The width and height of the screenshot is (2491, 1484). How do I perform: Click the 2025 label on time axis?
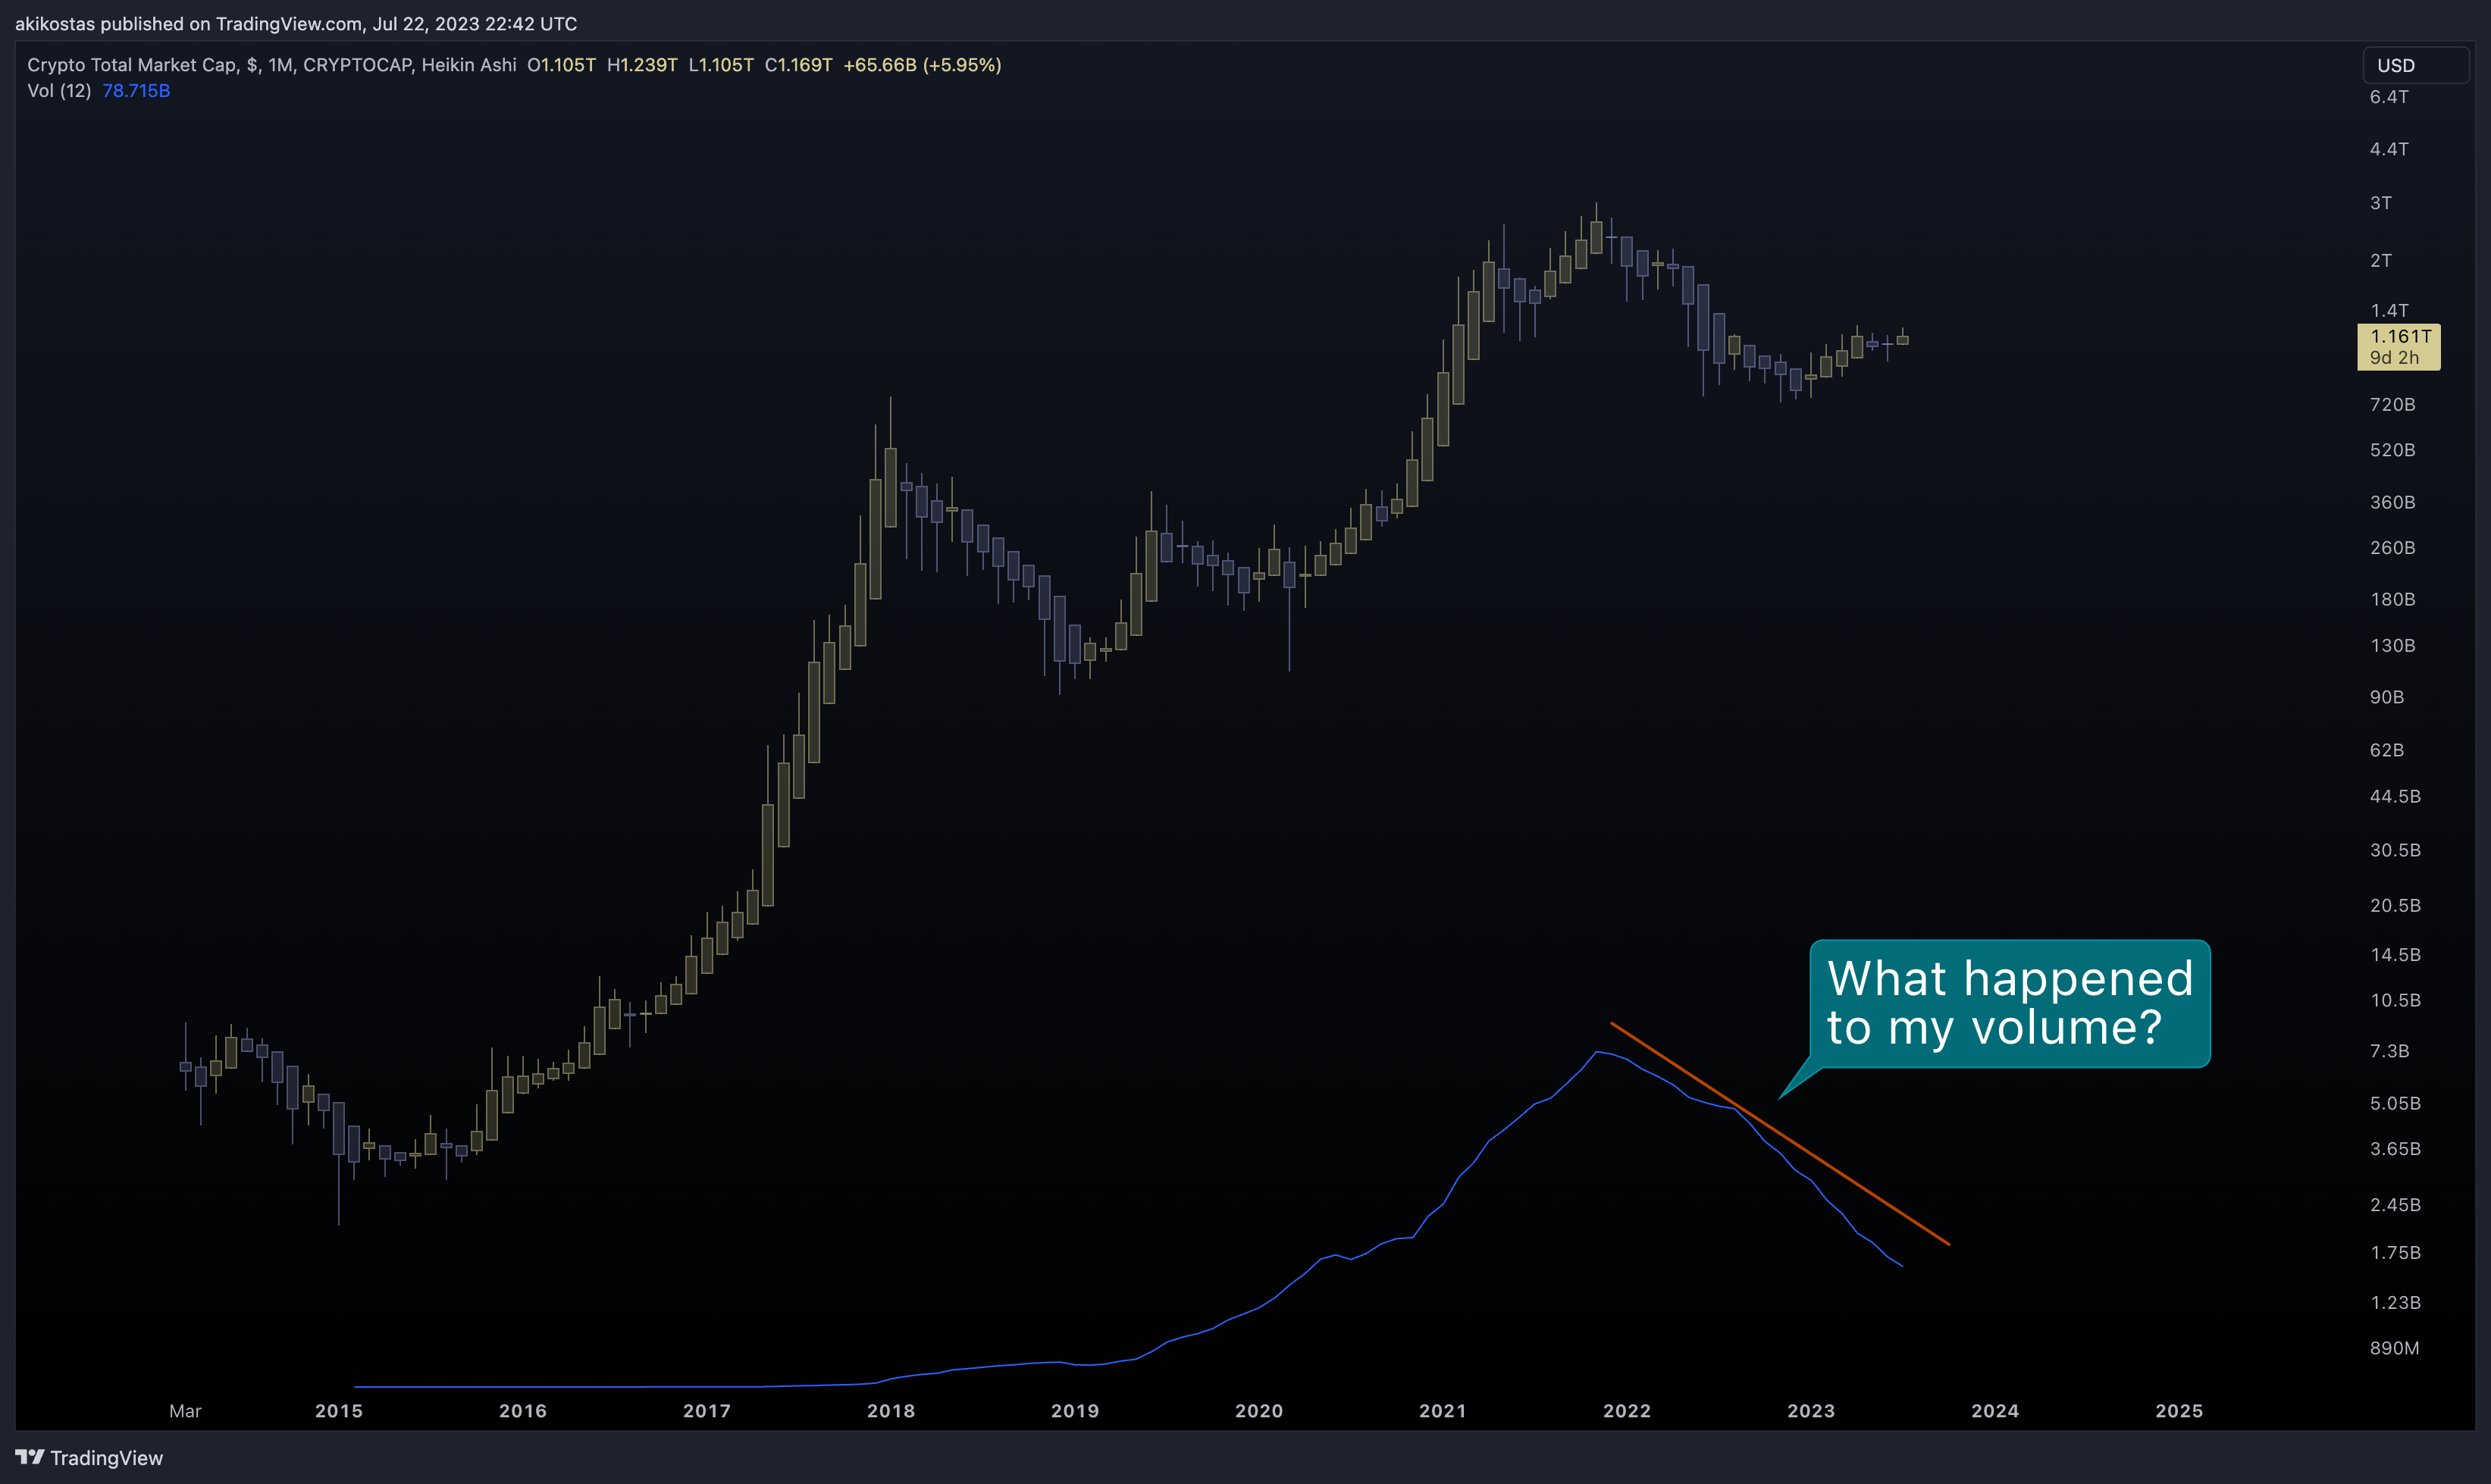(x=2179, y=1411)
